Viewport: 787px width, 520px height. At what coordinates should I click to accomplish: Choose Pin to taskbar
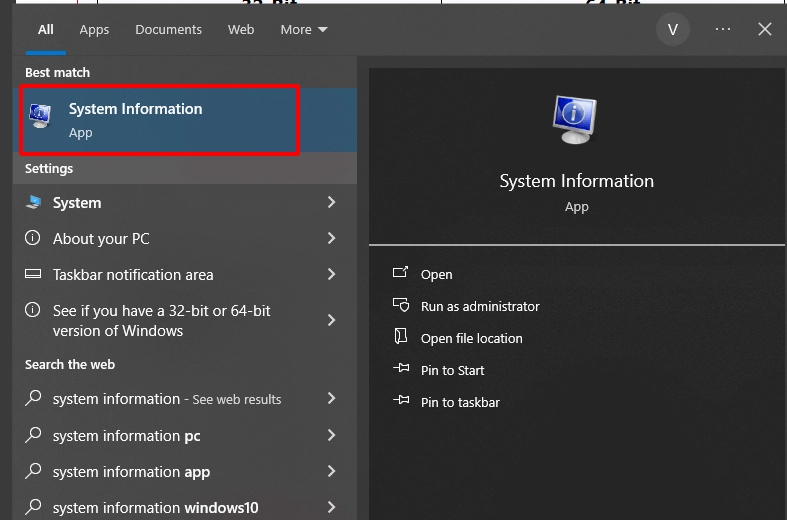point(460,403)
